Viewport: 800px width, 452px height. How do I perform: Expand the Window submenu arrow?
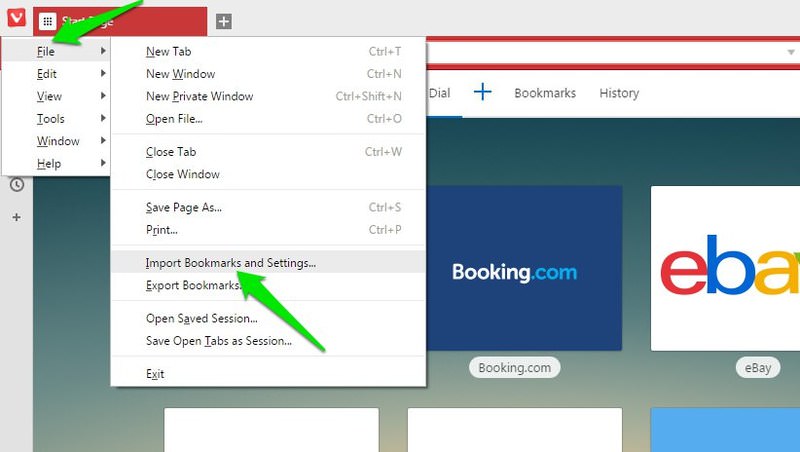pyautogui.click(x=103, y=141)
